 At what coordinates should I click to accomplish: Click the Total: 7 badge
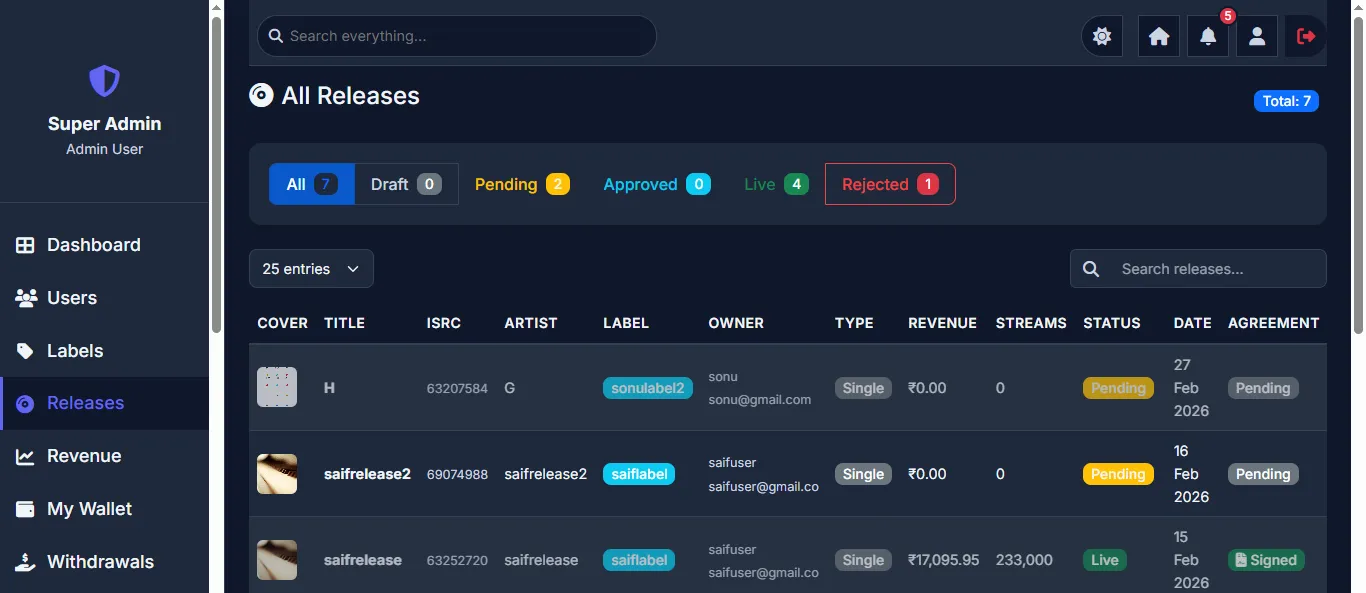point(1286,101)
